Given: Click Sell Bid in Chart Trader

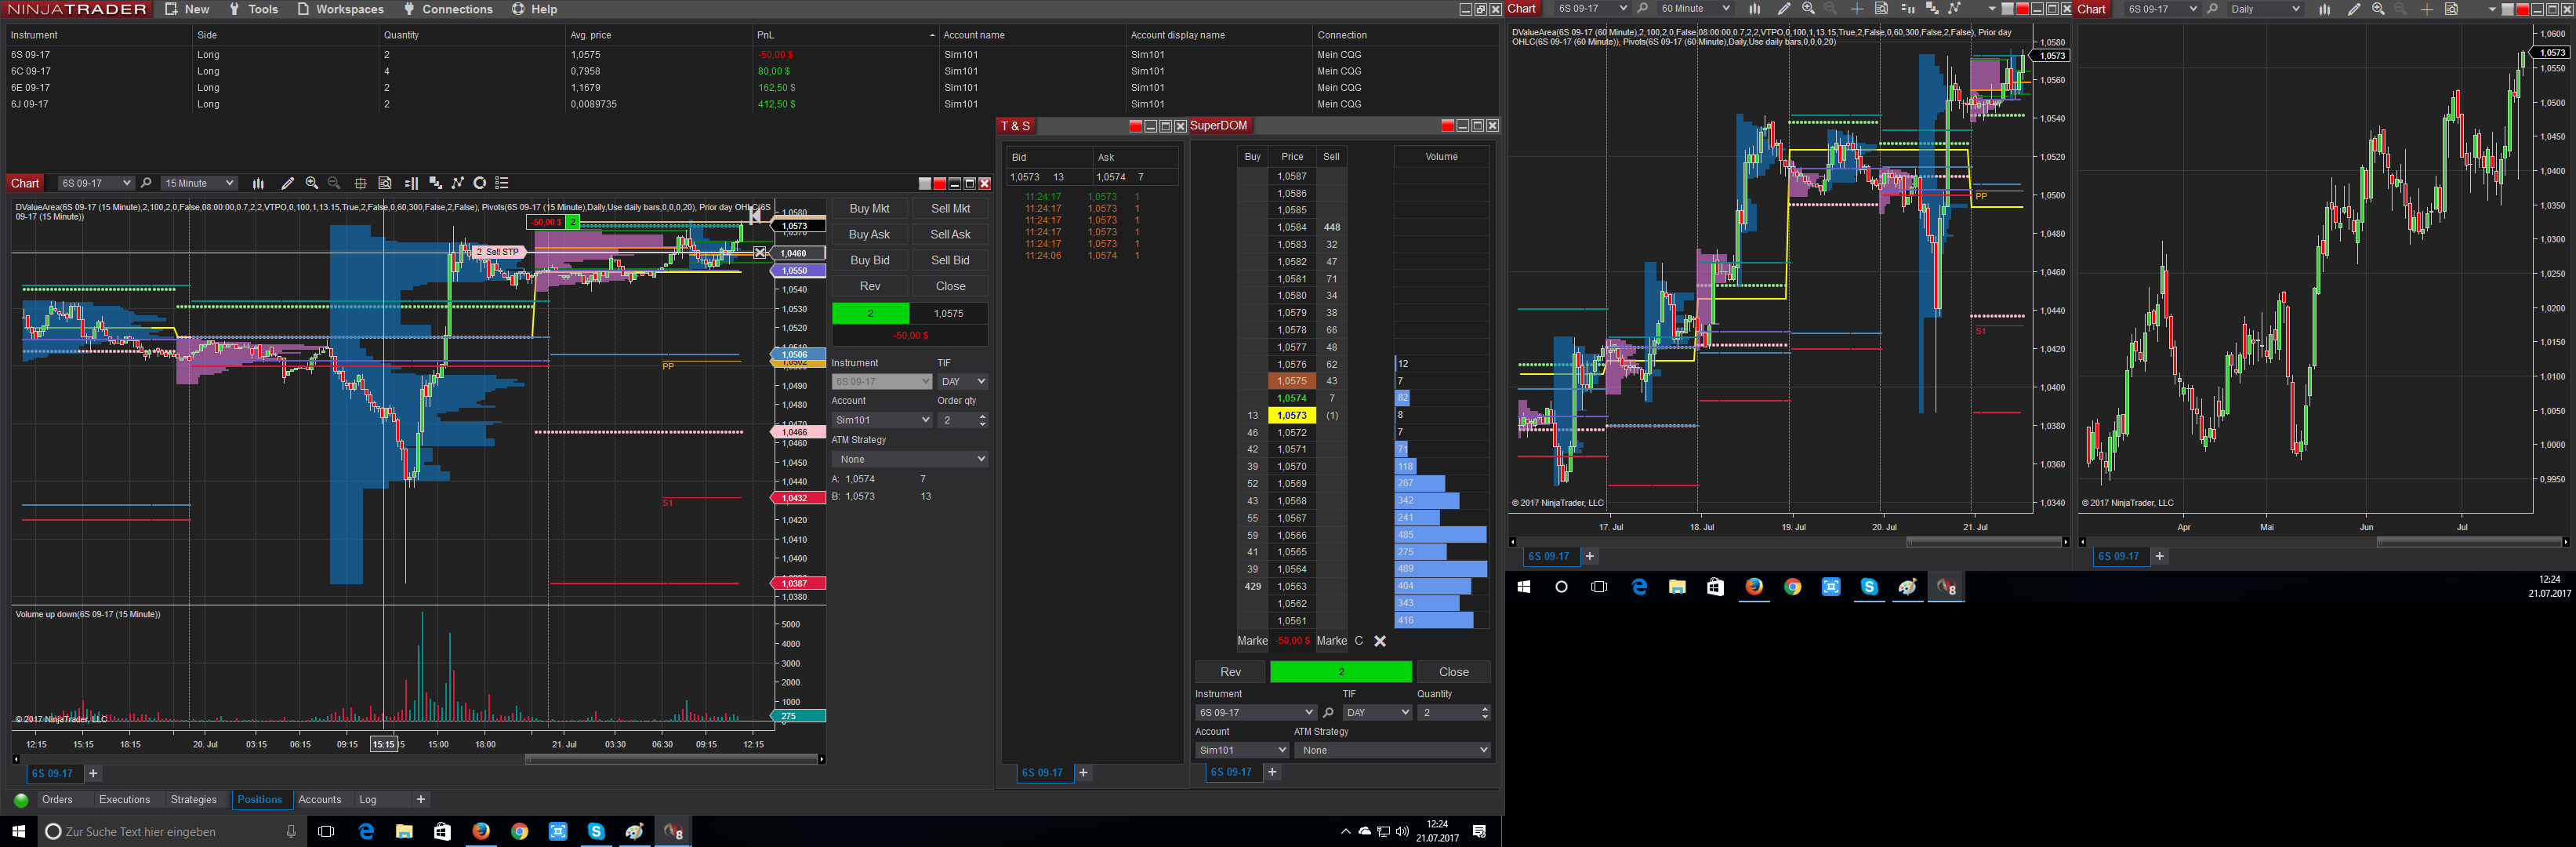Looking at the screenshot, I should (950, 260).
